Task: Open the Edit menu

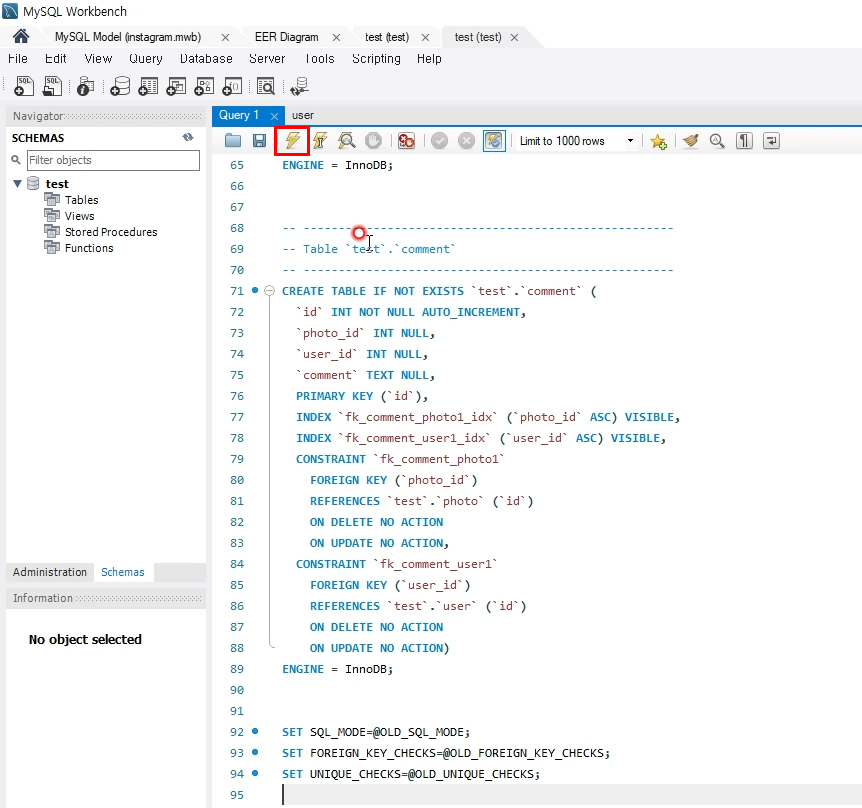Action: click(x=56, y=59)
